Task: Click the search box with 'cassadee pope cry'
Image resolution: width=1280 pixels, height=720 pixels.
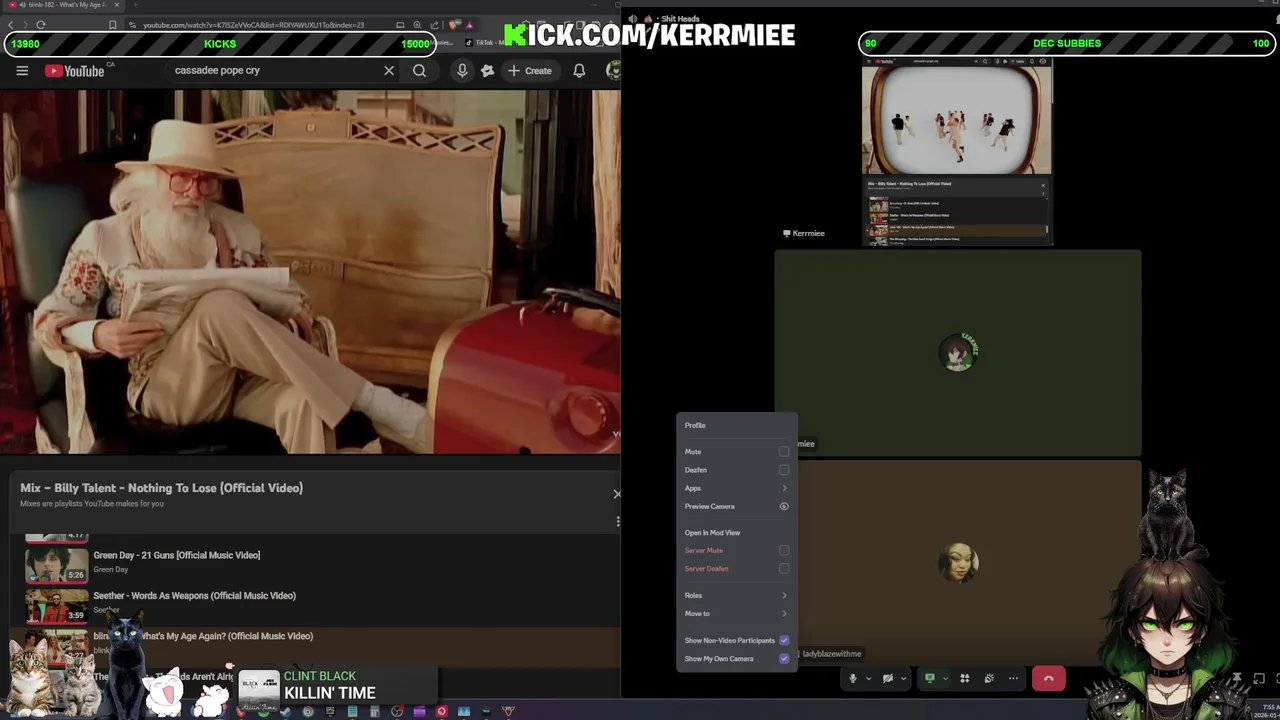Action: click(x=275, y=71)
